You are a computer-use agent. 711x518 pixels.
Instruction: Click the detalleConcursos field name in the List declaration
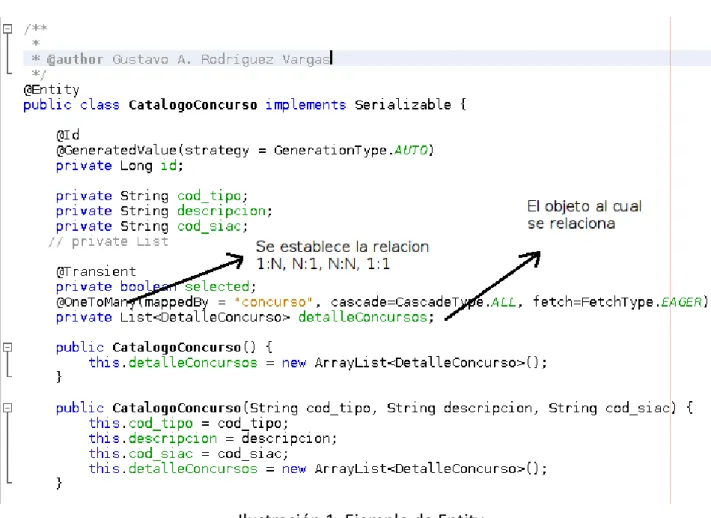coord(363,317)
